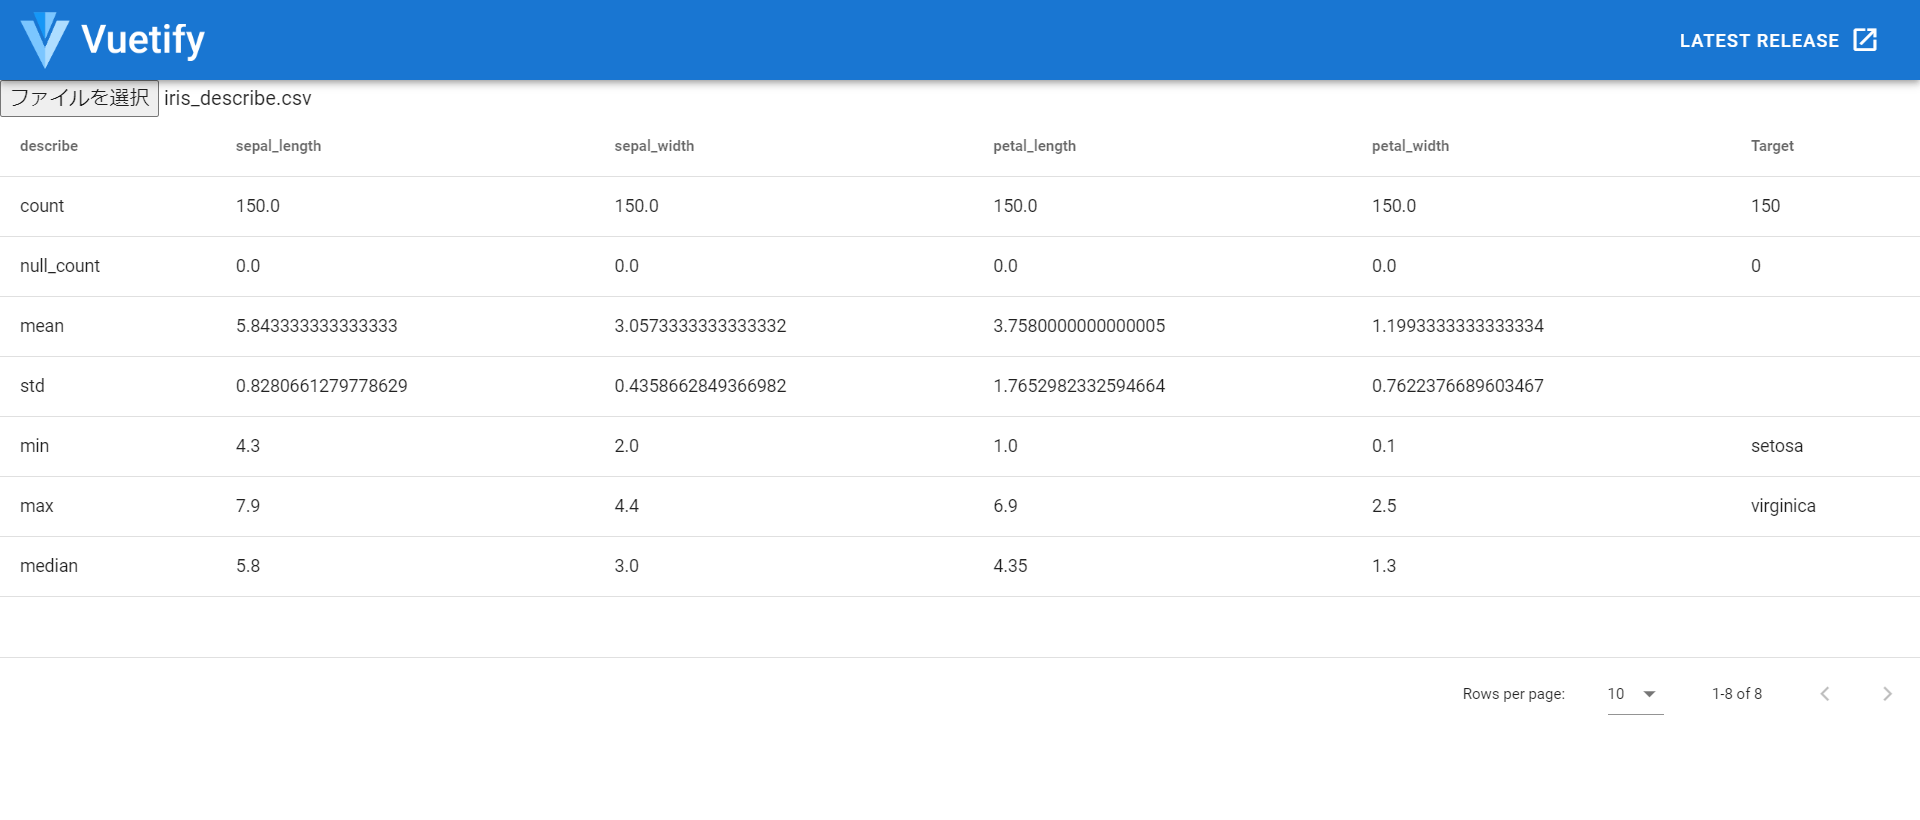The width and height of the screenshot is (1920, 820).
Task: Click the std value 0.8280661279778629
Action: (x=322, y=386)
